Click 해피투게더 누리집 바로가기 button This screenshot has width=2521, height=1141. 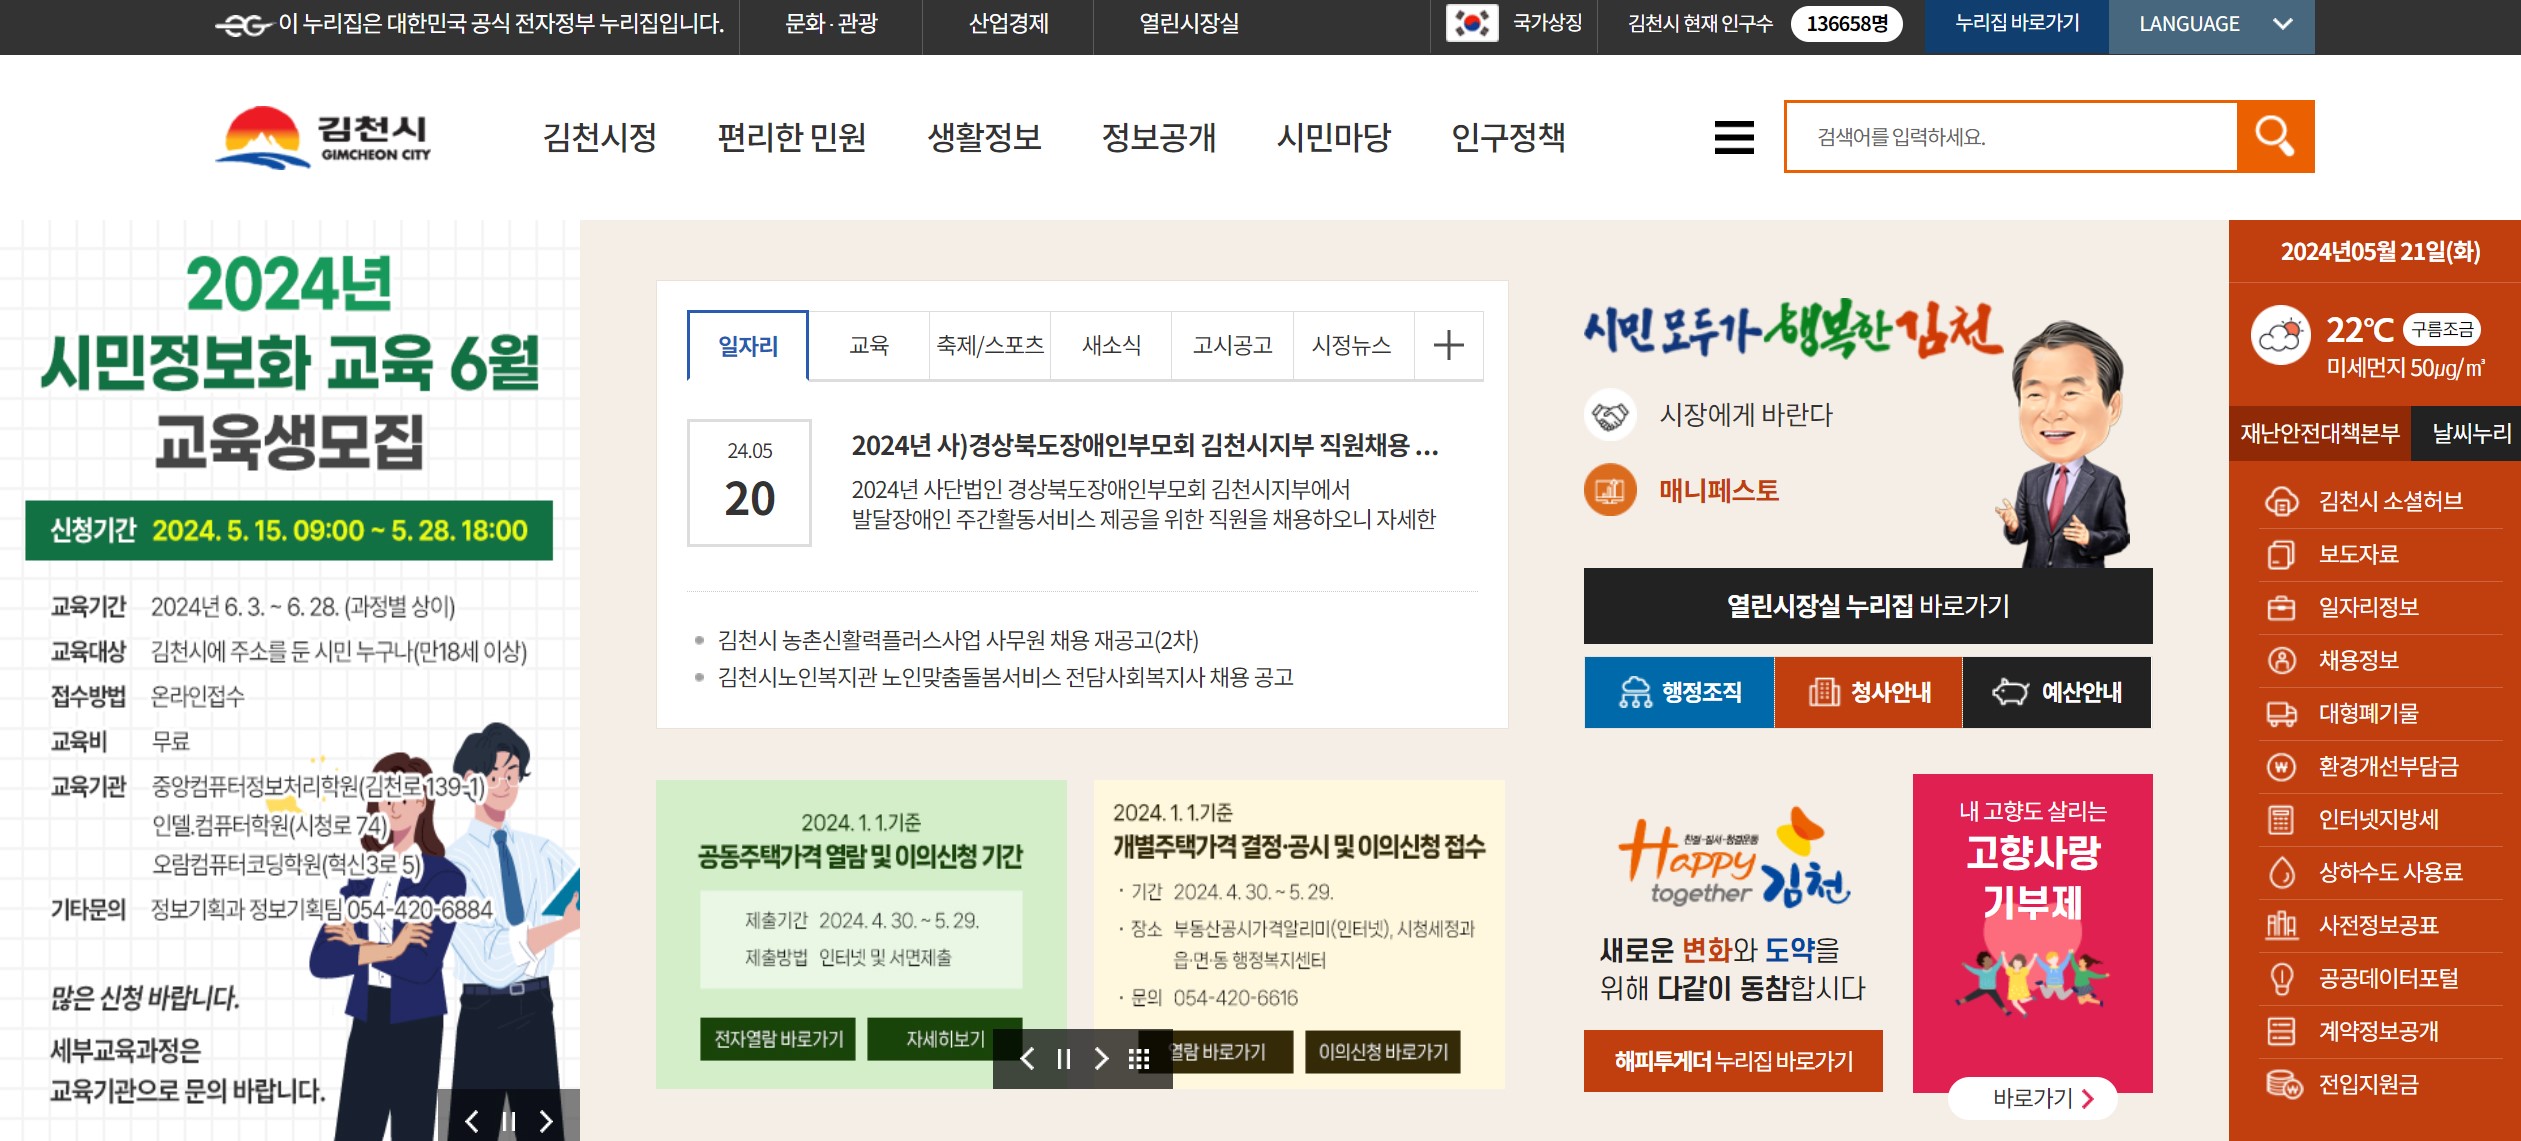coord(1733,1061)
